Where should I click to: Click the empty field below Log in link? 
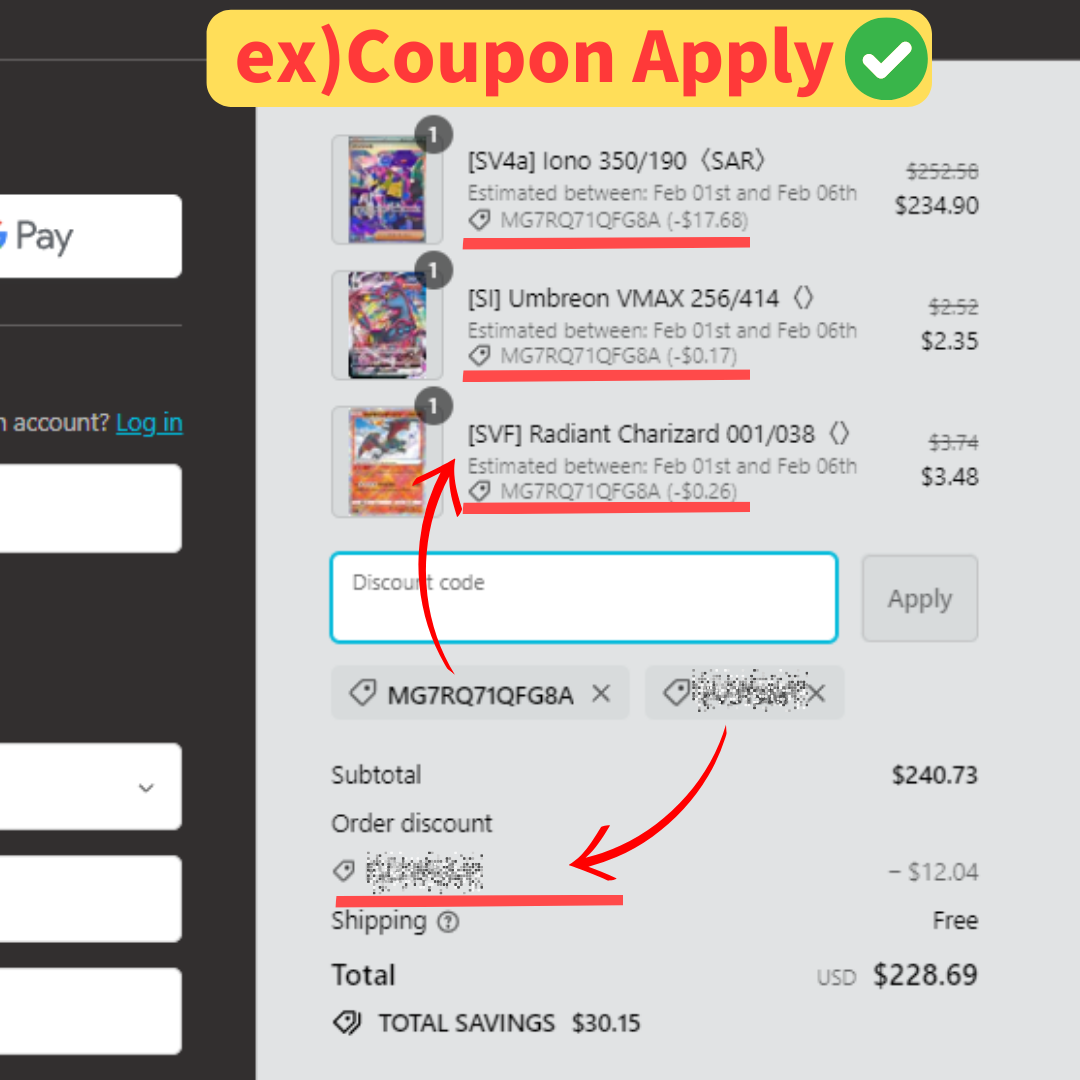[x=90, y=508]
